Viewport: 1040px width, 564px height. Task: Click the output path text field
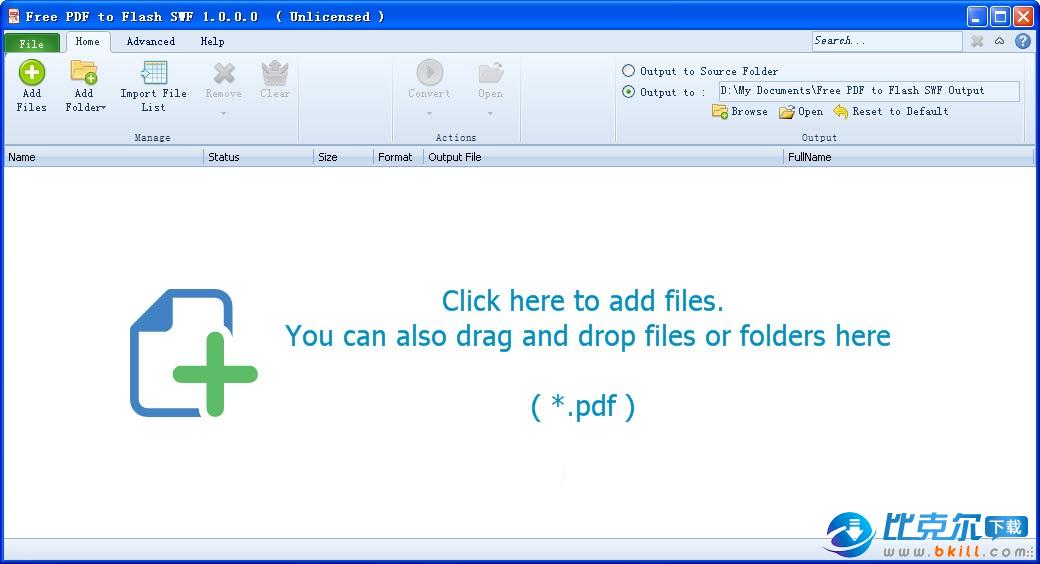point(868,91)
